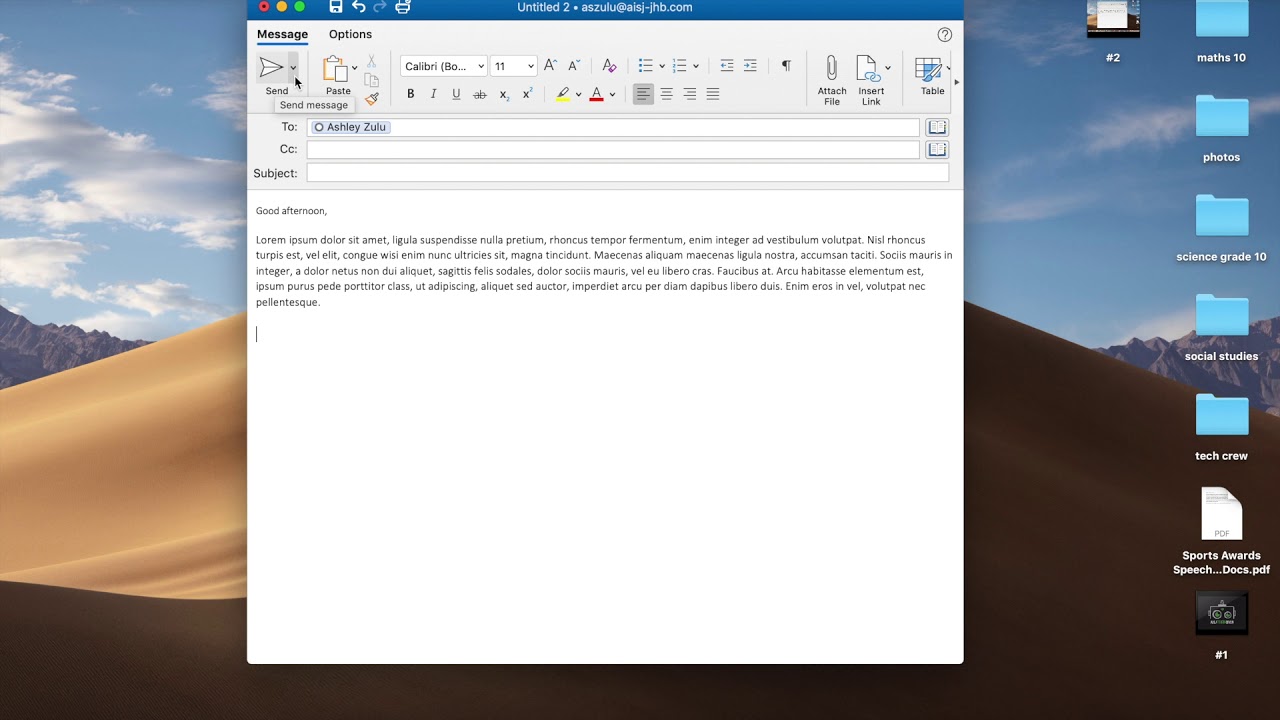
Task: Switch to the Options tab
Action: [350, 34]
